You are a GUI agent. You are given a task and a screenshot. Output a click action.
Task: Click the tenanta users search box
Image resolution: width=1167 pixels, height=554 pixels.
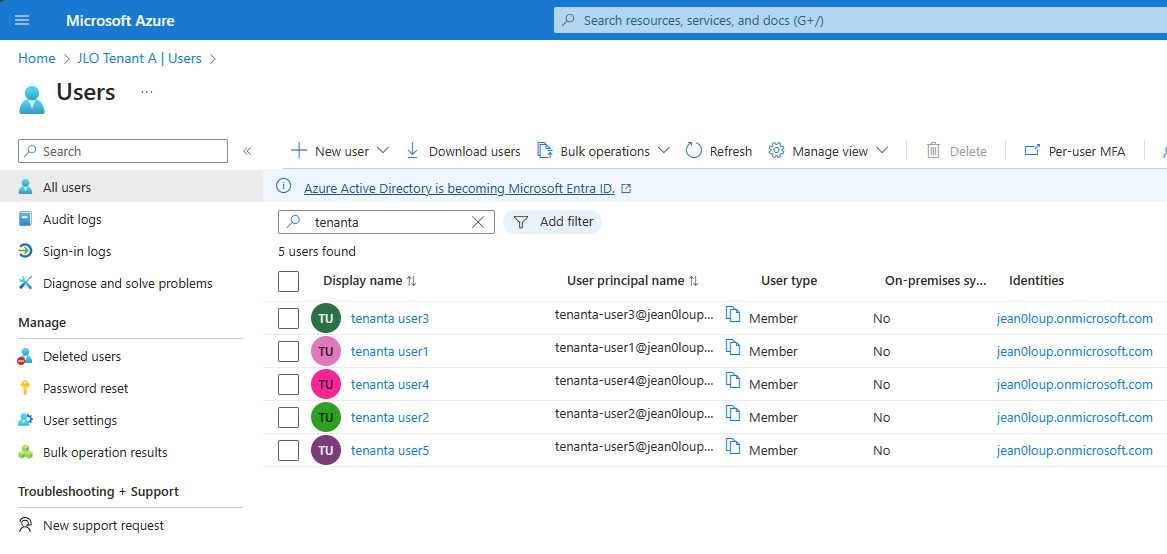point(386,222)
